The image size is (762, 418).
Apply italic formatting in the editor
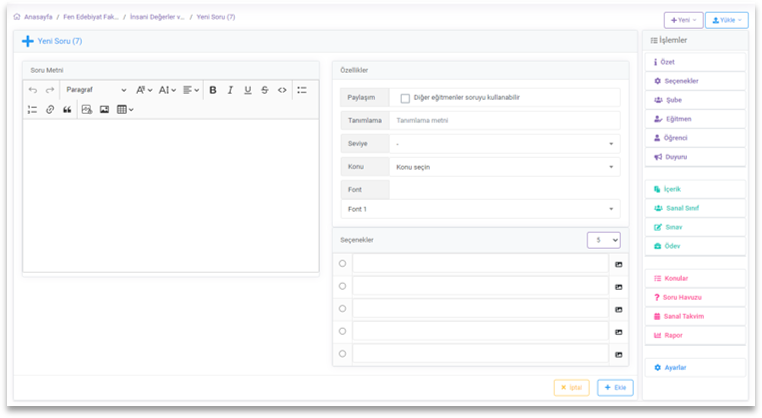point(230,90)
